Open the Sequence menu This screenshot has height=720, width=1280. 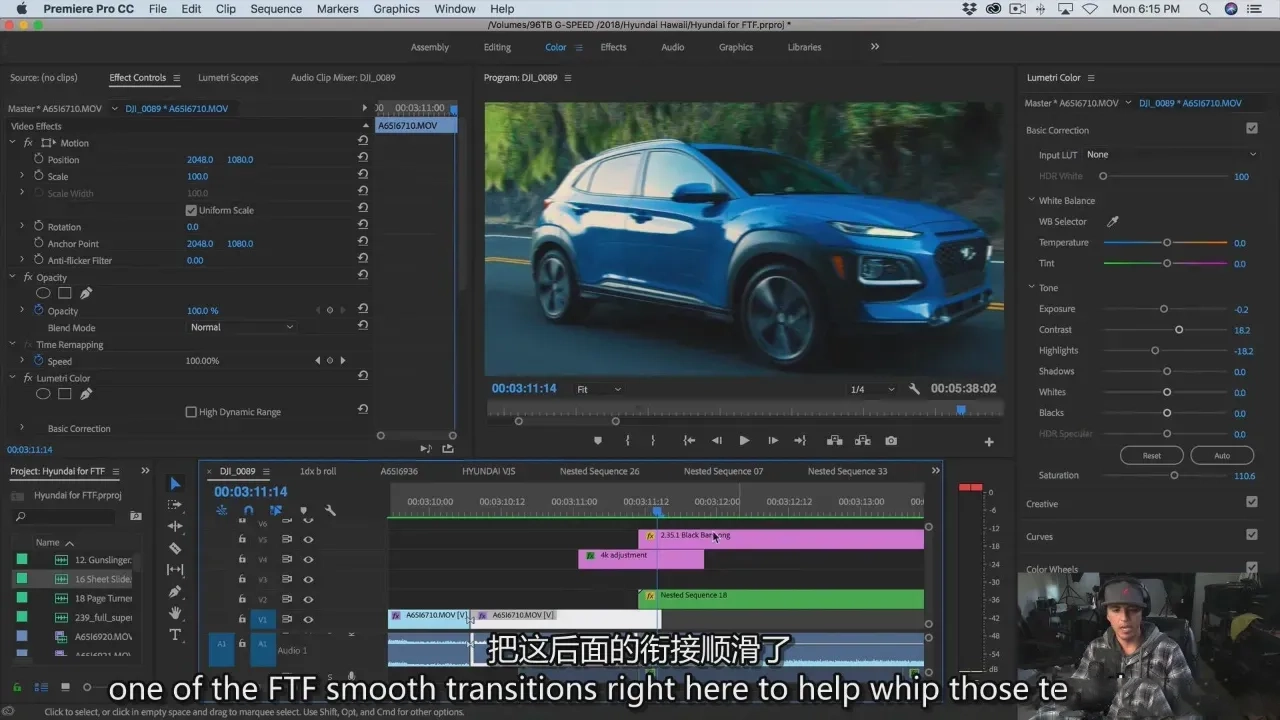click(276, 9)
